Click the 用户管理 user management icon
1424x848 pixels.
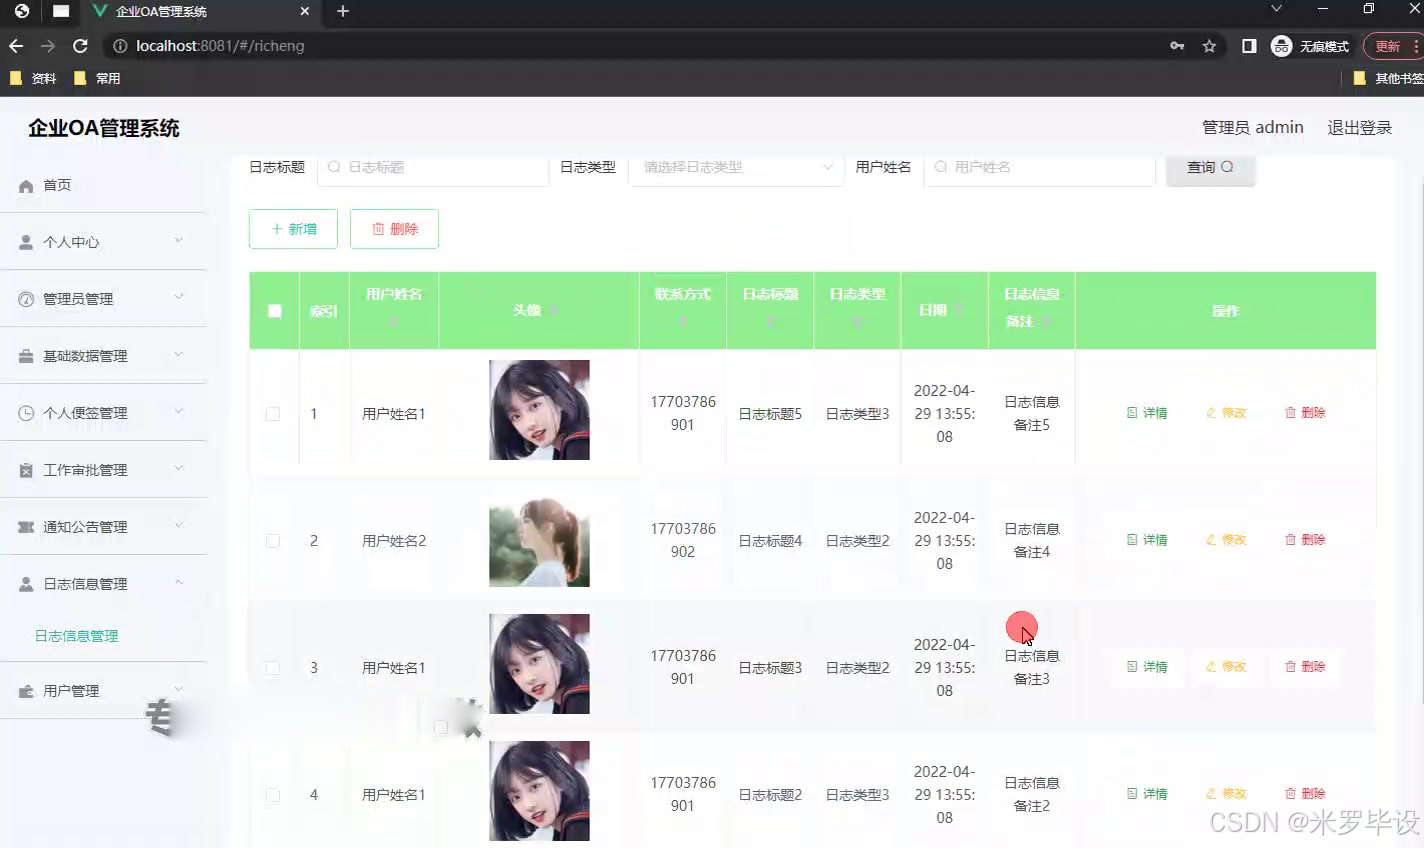coord(28,690)
